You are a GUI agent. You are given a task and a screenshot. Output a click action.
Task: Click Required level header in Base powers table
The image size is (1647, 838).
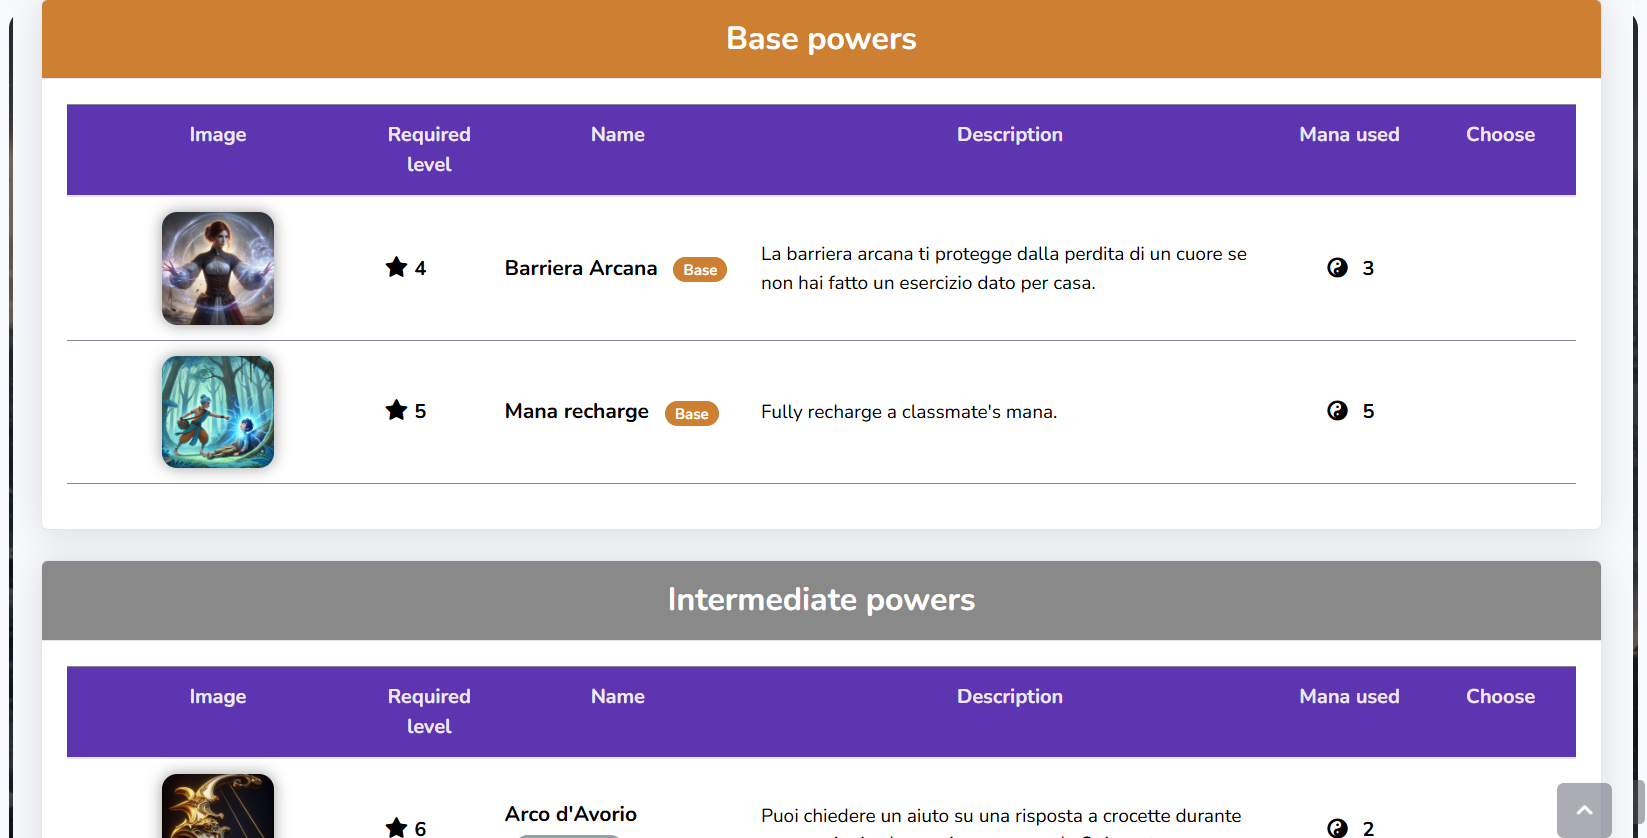click(x=429, y=149)
